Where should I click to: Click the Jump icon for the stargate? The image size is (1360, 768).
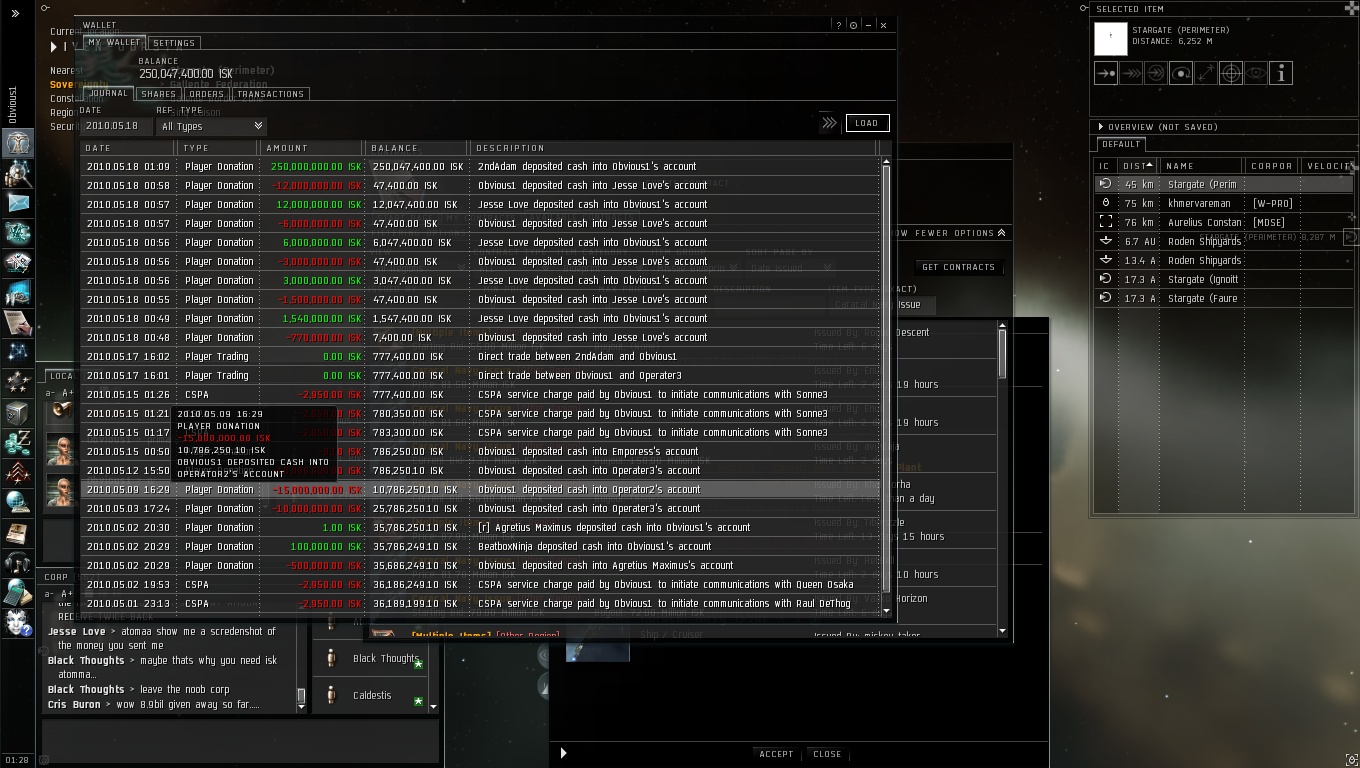coord(1156,73)
